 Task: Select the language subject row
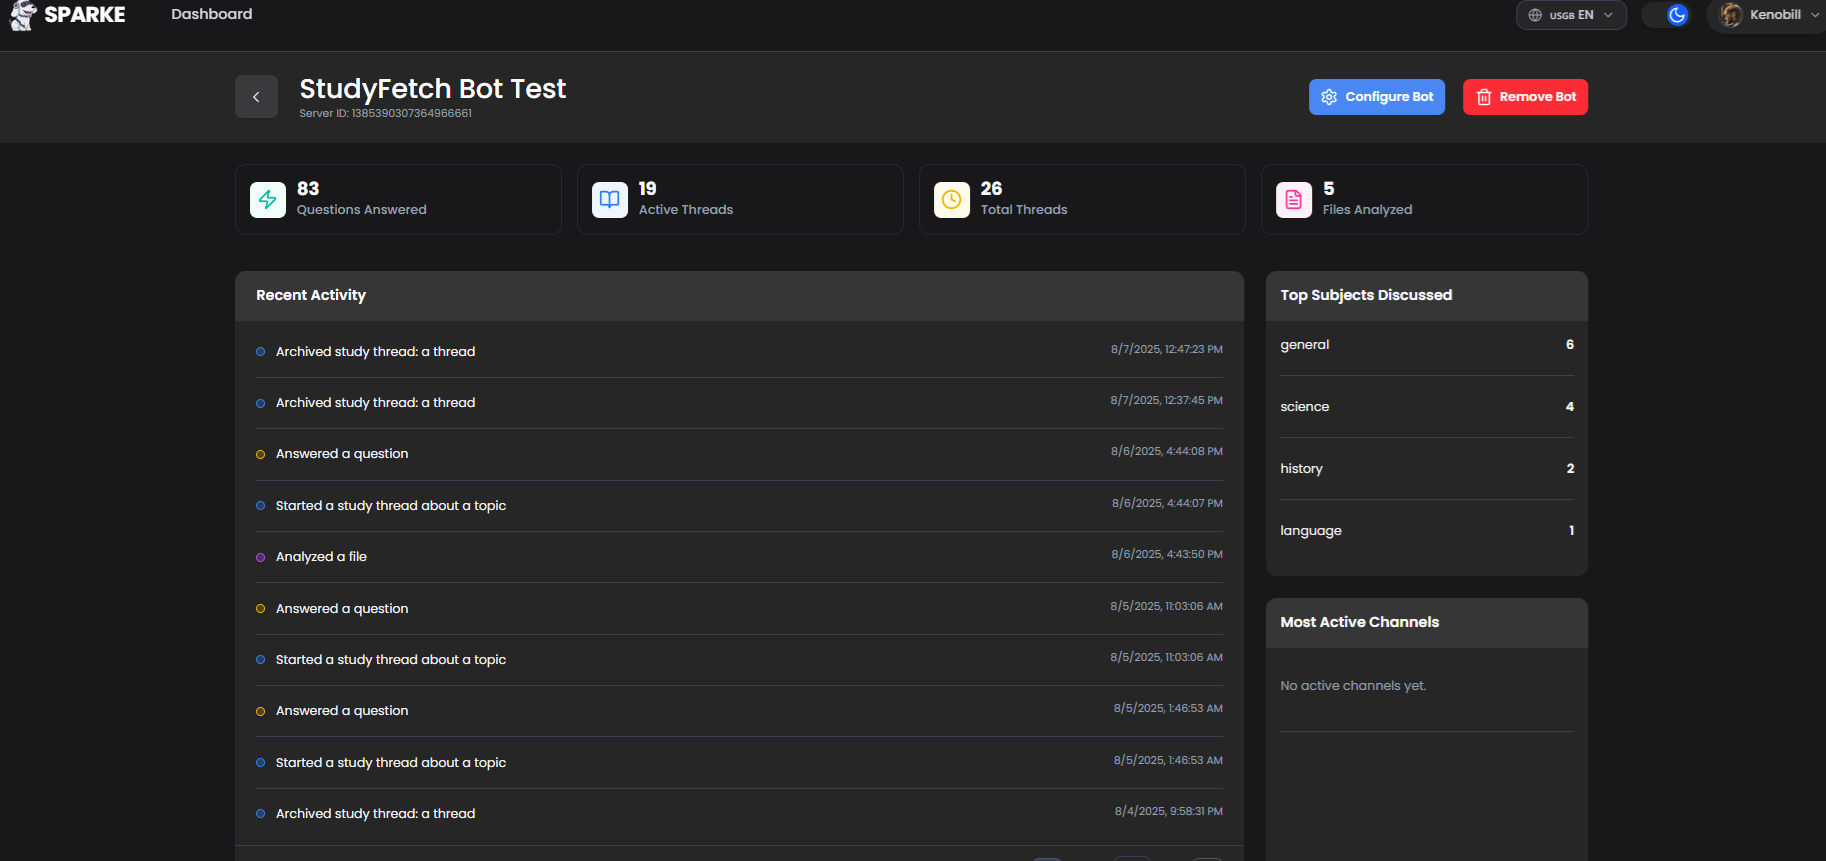[x=1427, y=531]
